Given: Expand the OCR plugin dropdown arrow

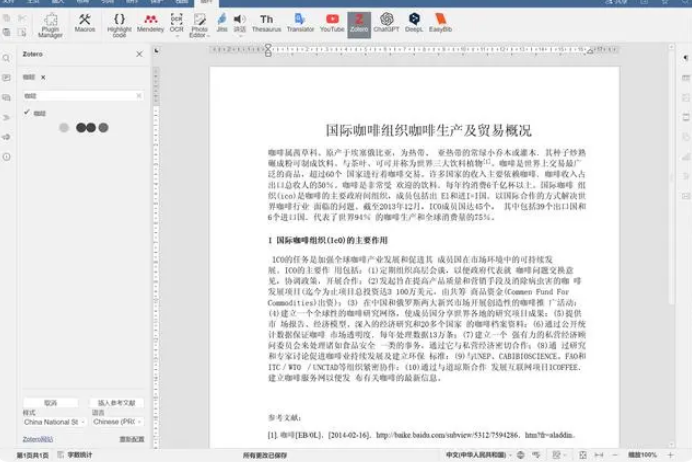Looking at the screenshot, I should pyautogui.click(x=177, y=36).
